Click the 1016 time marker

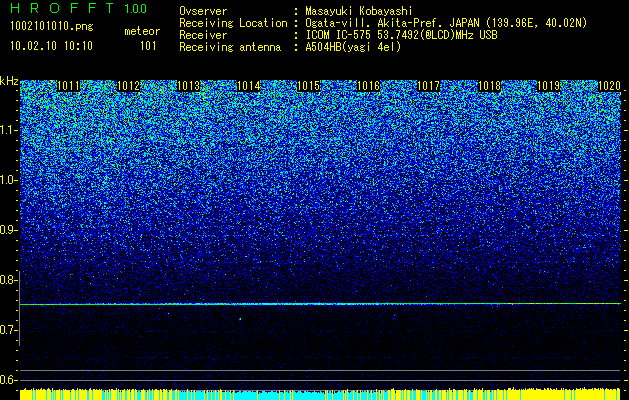coord(369,86)
